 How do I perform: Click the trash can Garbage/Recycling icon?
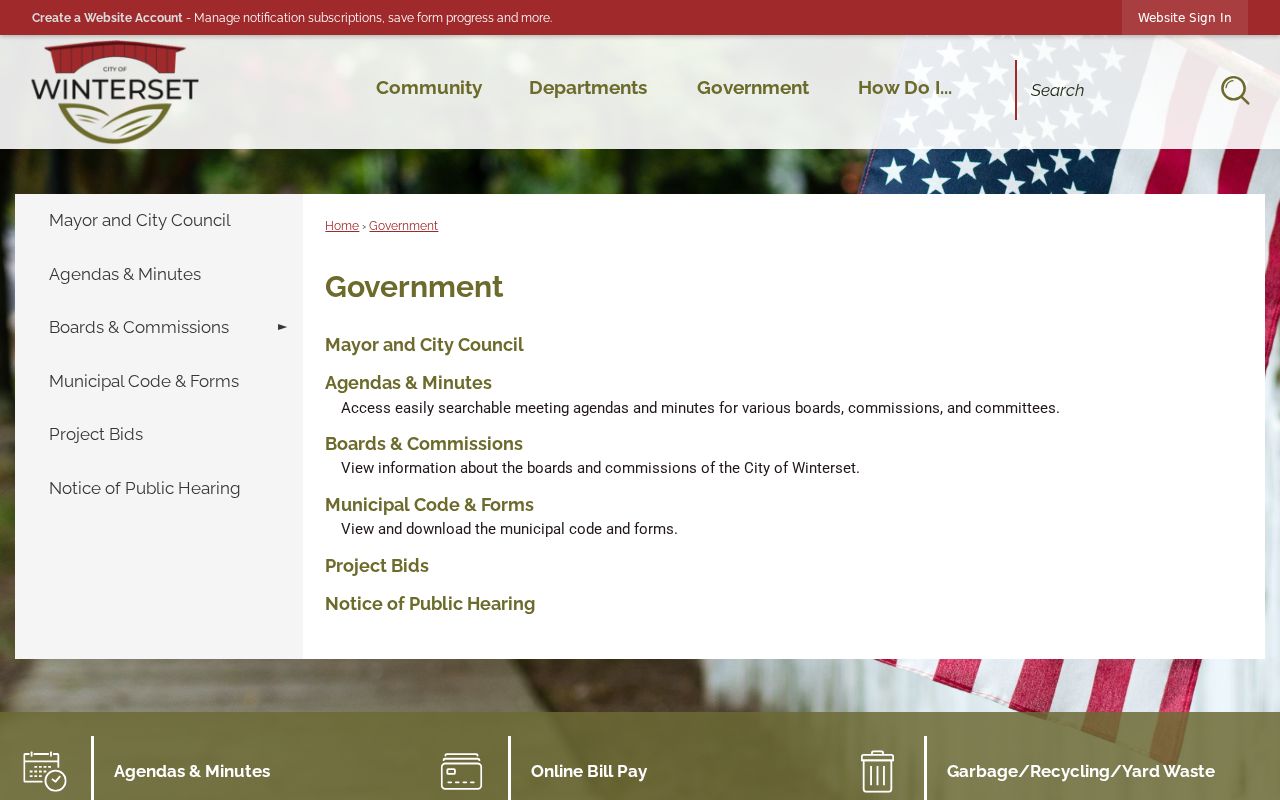877,771
